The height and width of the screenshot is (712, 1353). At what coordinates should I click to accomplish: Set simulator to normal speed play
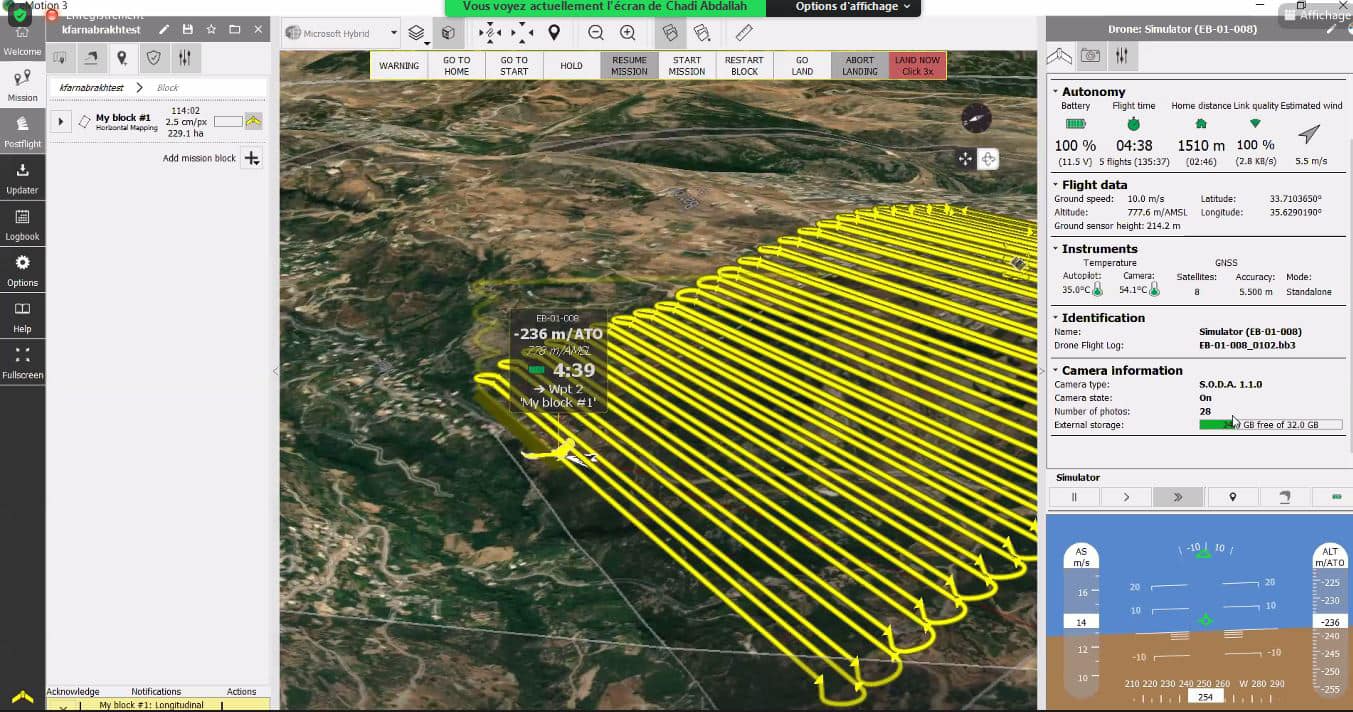[x=1126, y=496]
